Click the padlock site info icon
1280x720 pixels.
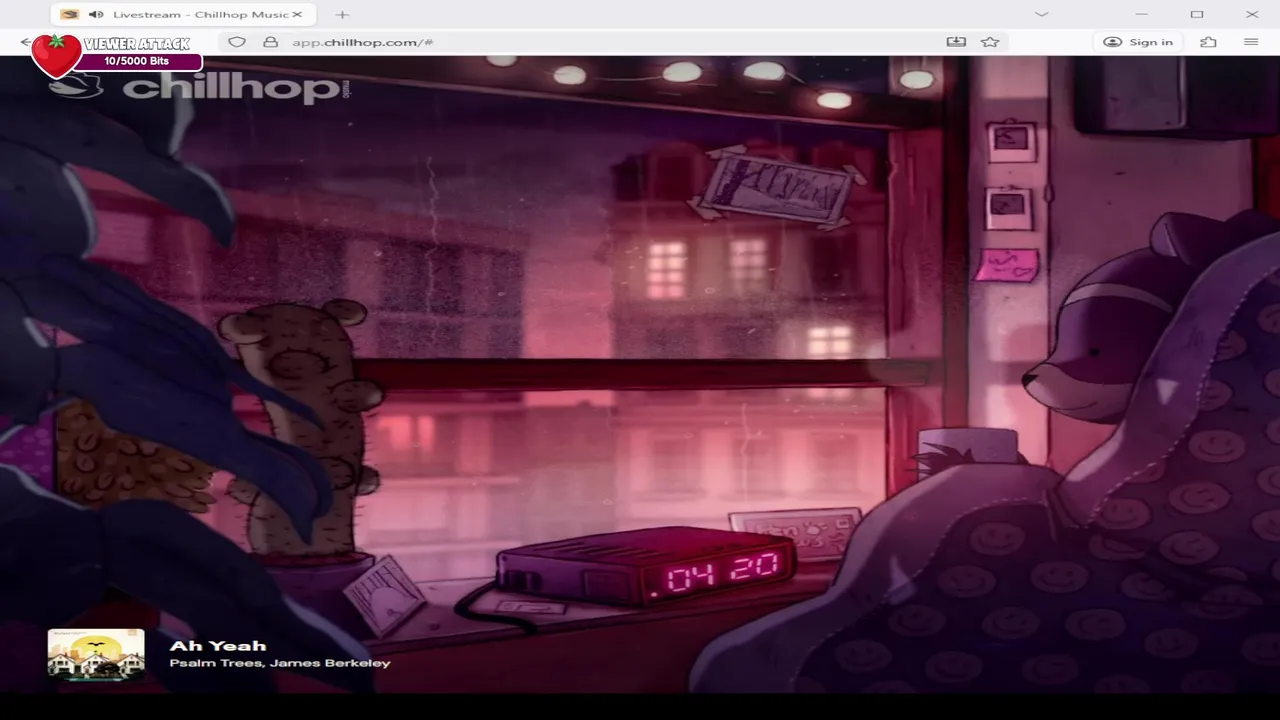270,42
